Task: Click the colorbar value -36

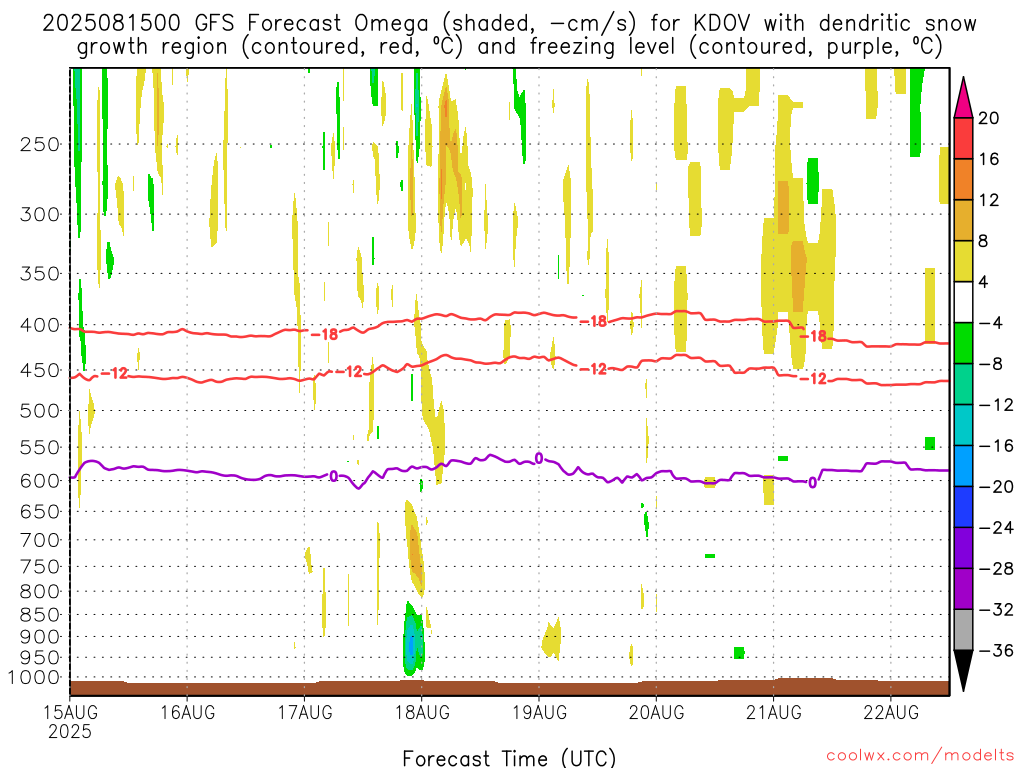Action: 997,650
